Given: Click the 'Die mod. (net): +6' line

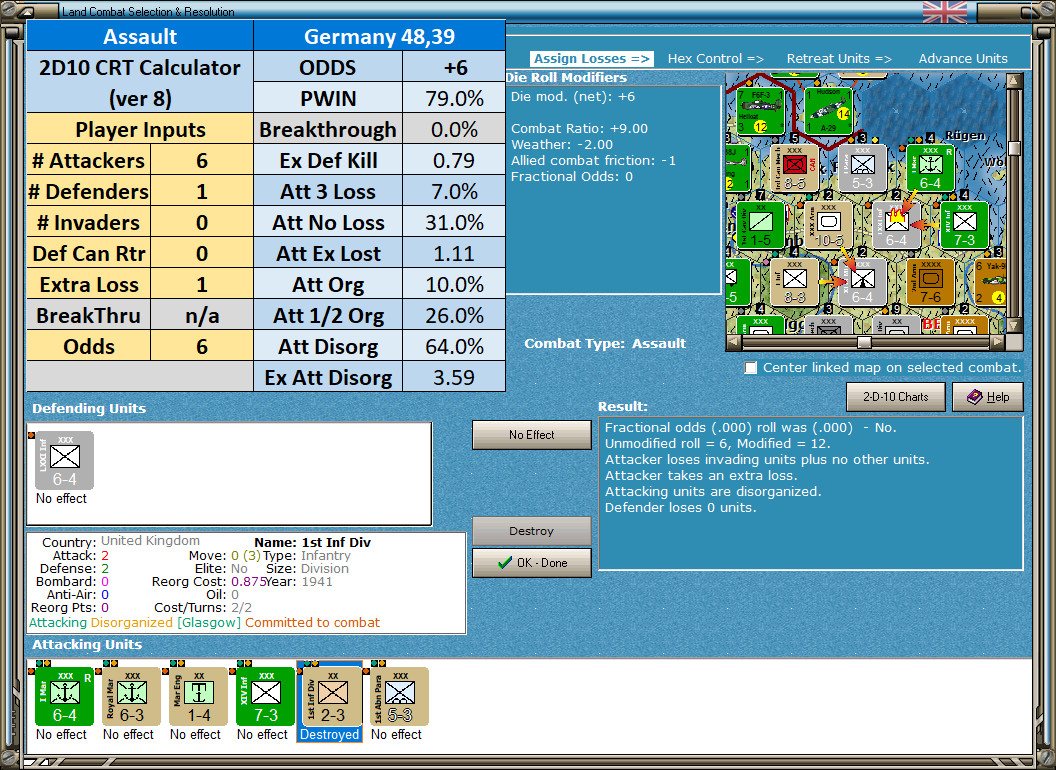Looking at the screenshot, I should coord(572,96).
